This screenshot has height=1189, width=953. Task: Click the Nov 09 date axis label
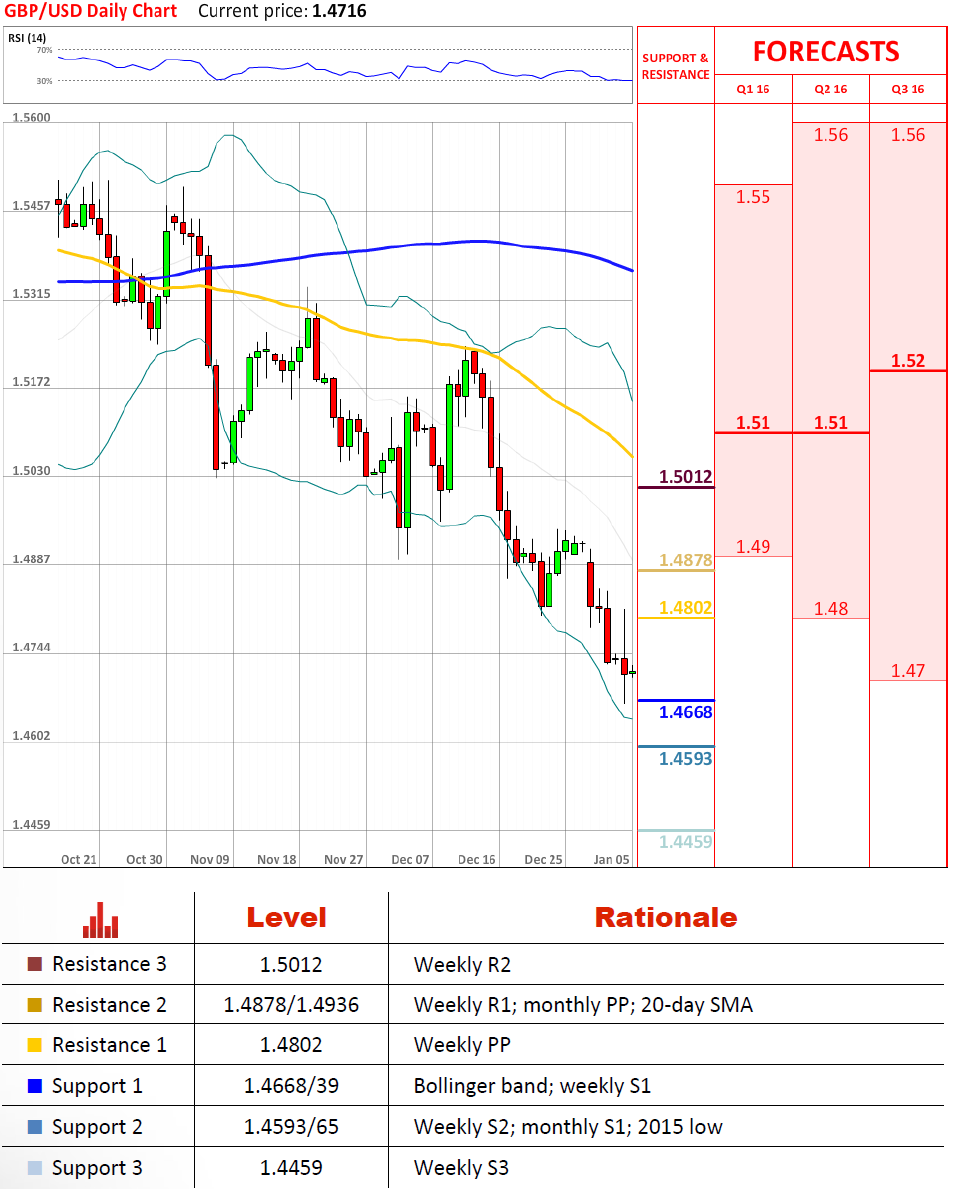coord(209,859)
